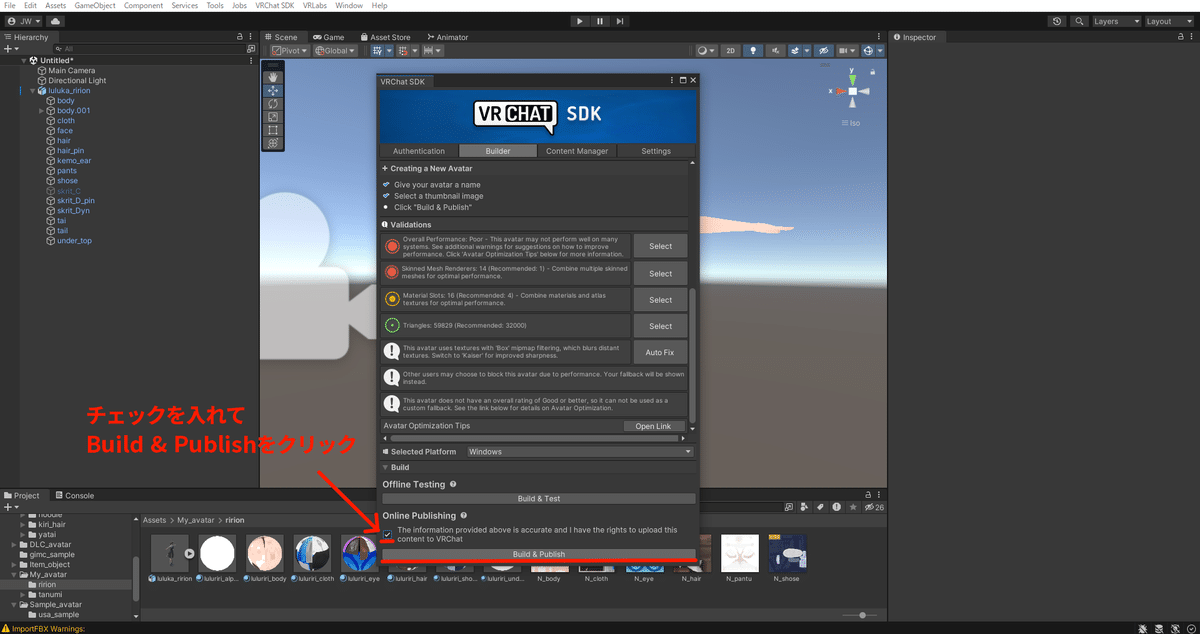Open the Global handle rotation dropdown
The height and width of the screenshot is (634, 1200).
point(334,50)
